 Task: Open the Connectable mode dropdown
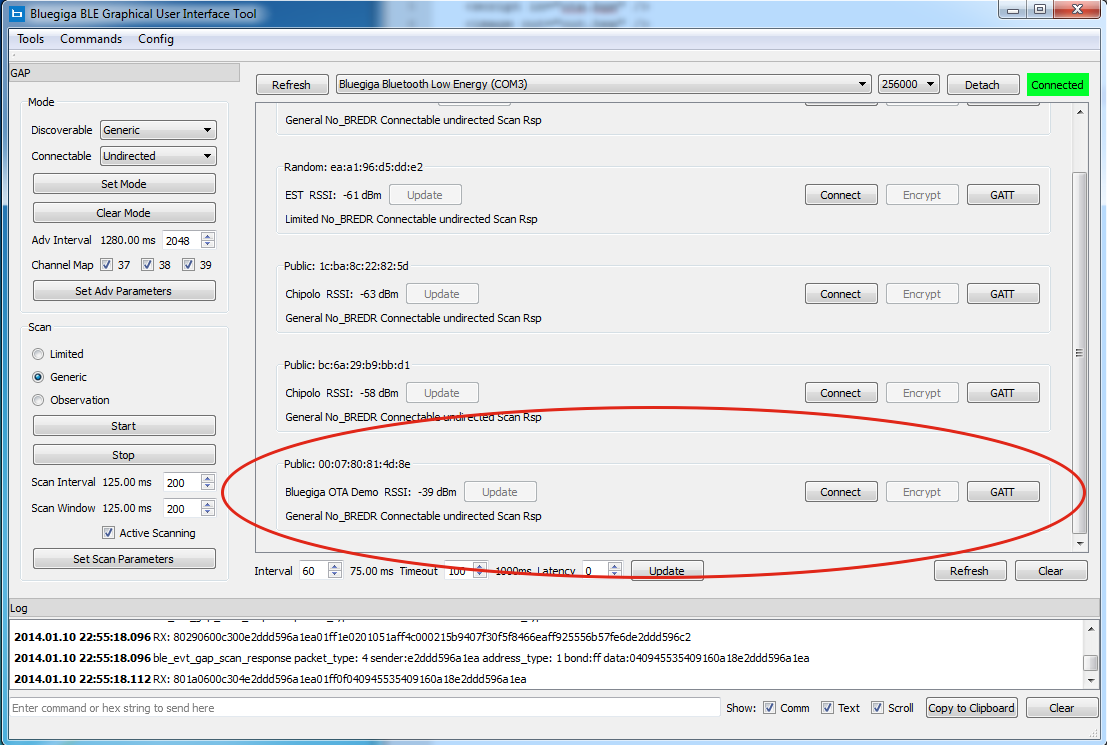click(x=158, y=156)
